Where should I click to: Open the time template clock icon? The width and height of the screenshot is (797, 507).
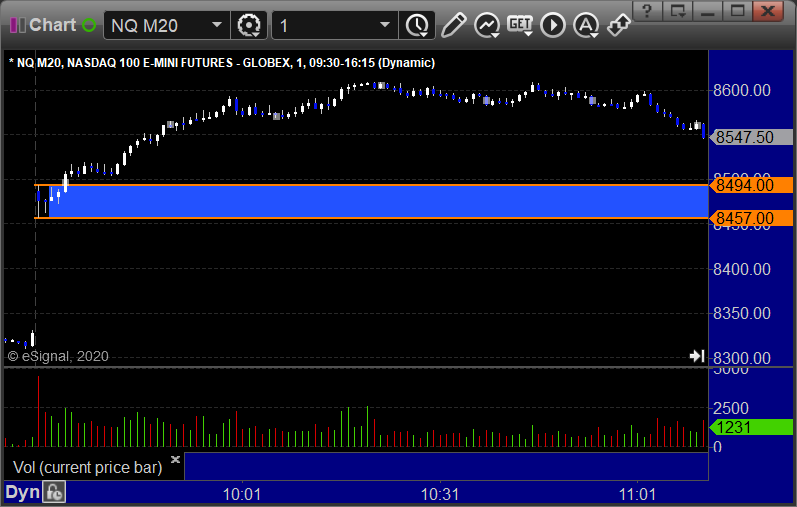tap(417, 25)
